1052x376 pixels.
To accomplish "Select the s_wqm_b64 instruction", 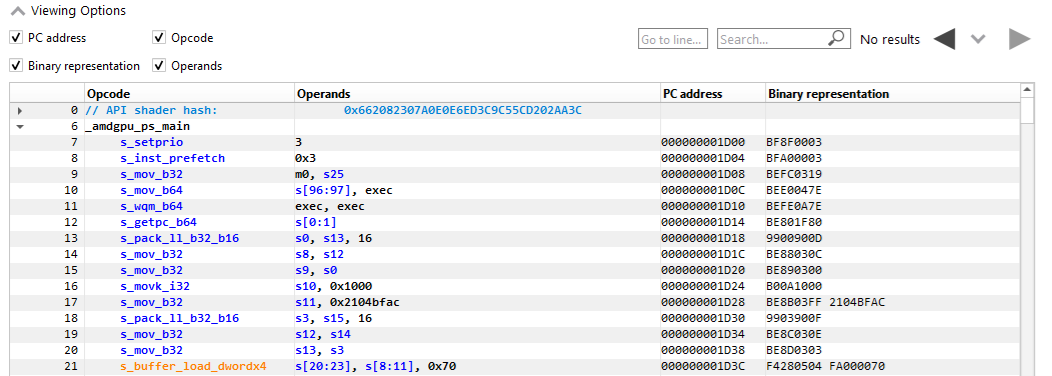I will (152, 206).
